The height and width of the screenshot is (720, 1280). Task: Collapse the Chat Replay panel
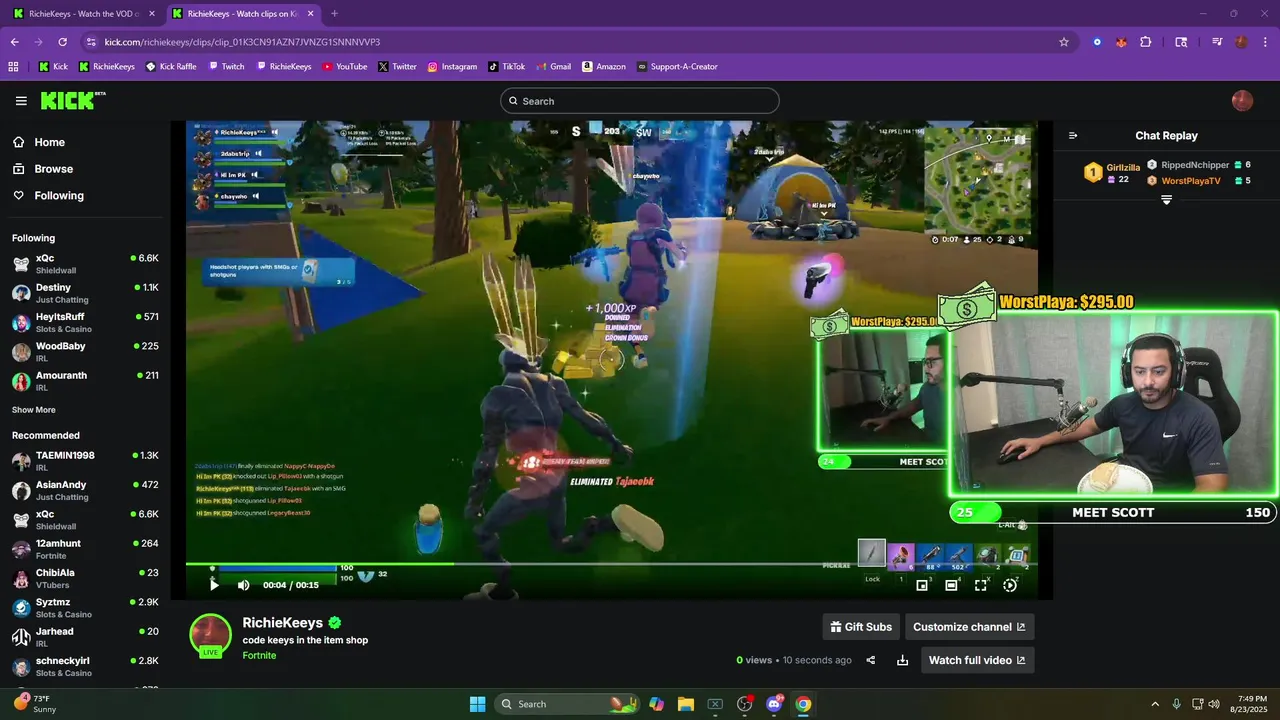pos(1073,136)
